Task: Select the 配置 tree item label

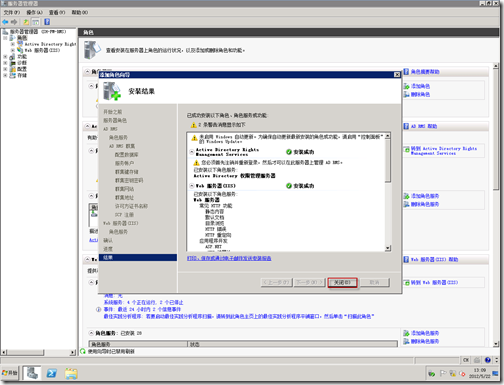Action: [22, 69]
